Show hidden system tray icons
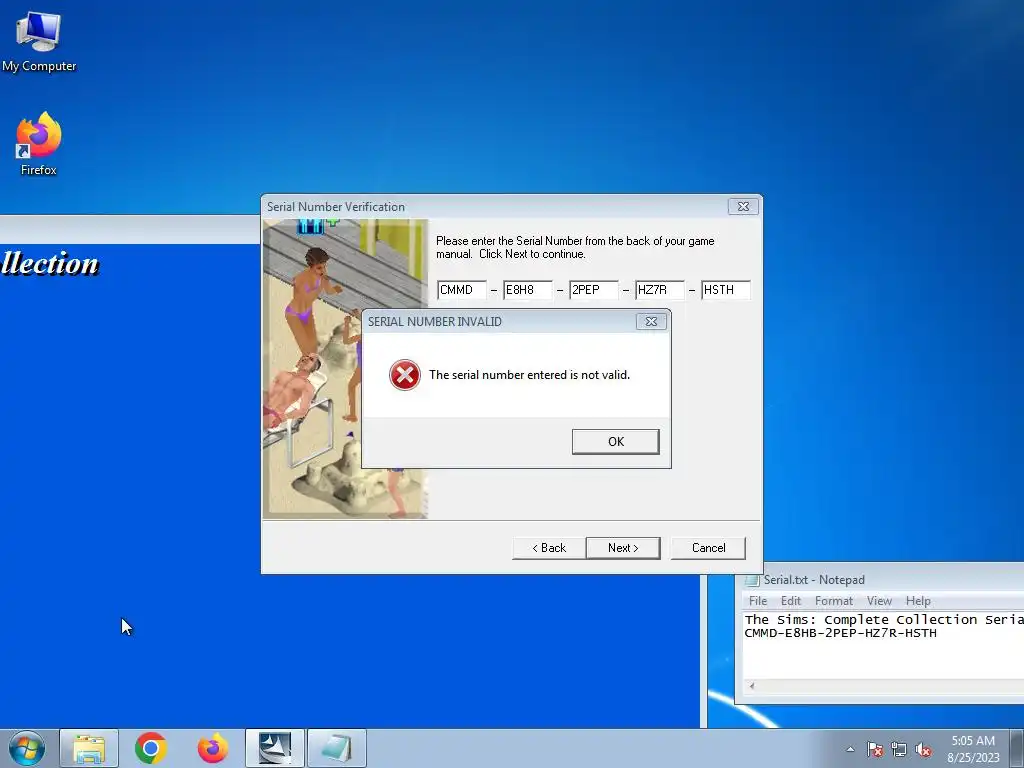The image size is (1024, 768). click(850, 749)
